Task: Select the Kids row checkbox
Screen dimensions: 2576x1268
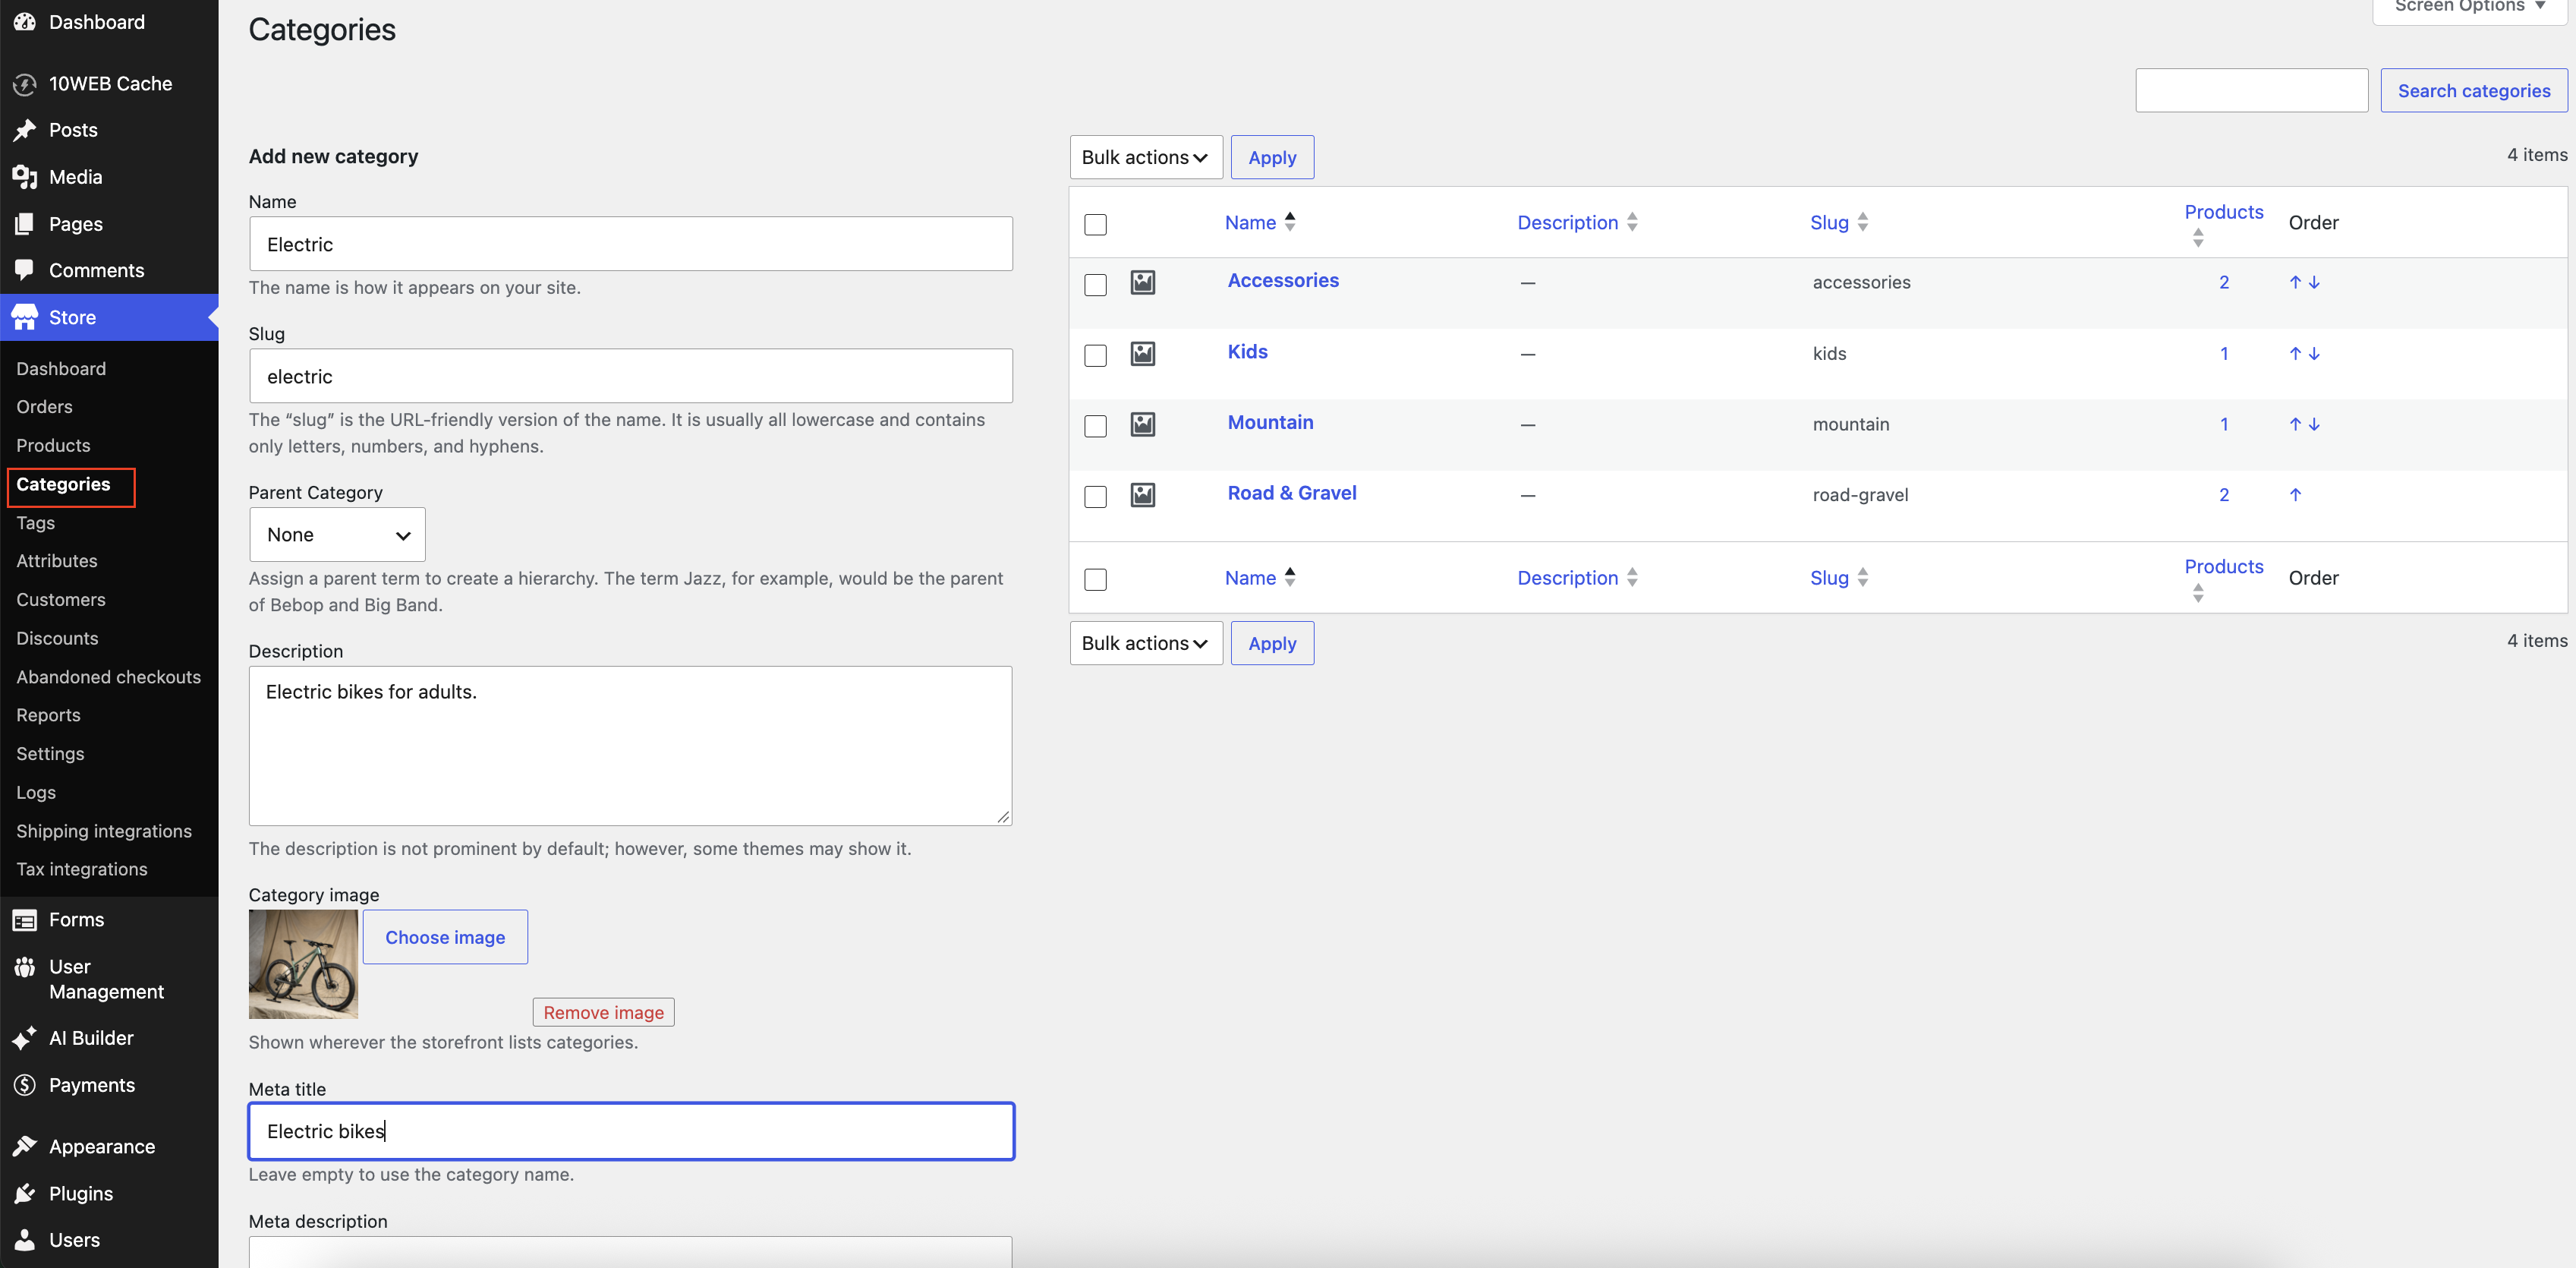Action: 1096,355
